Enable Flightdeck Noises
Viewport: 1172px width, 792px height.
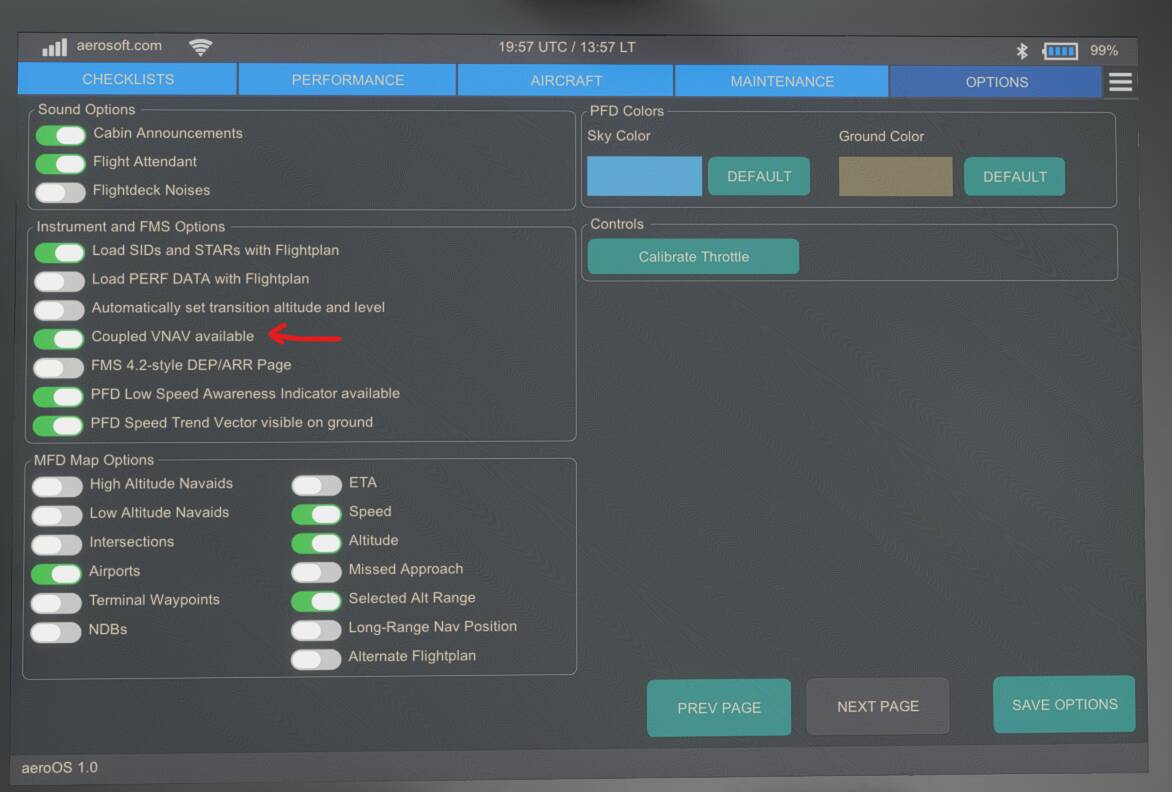click(61, 192)
